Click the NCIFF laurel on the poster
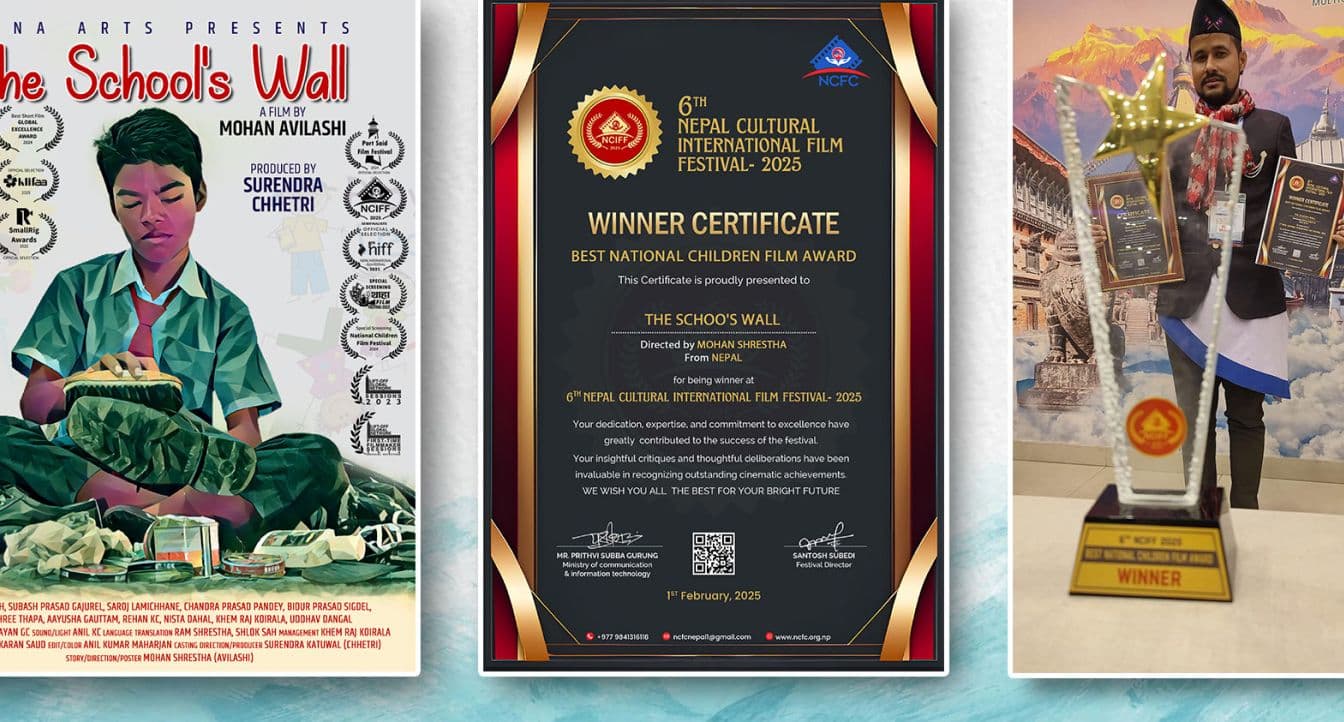Screen dimensions: 1344x722 click(375, 197)
